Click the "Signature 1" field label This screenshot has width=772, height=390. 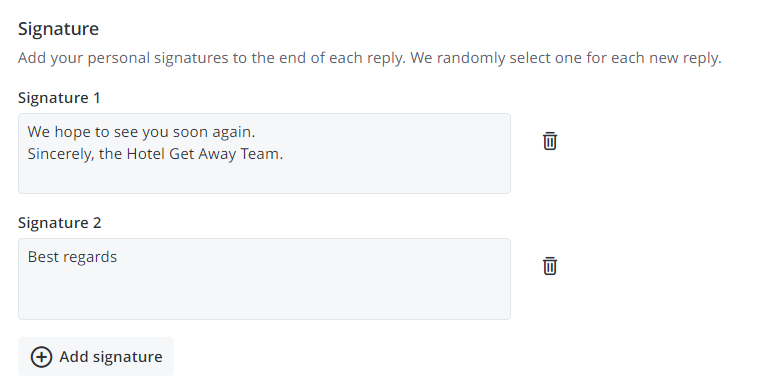click(x=59, y=98)
